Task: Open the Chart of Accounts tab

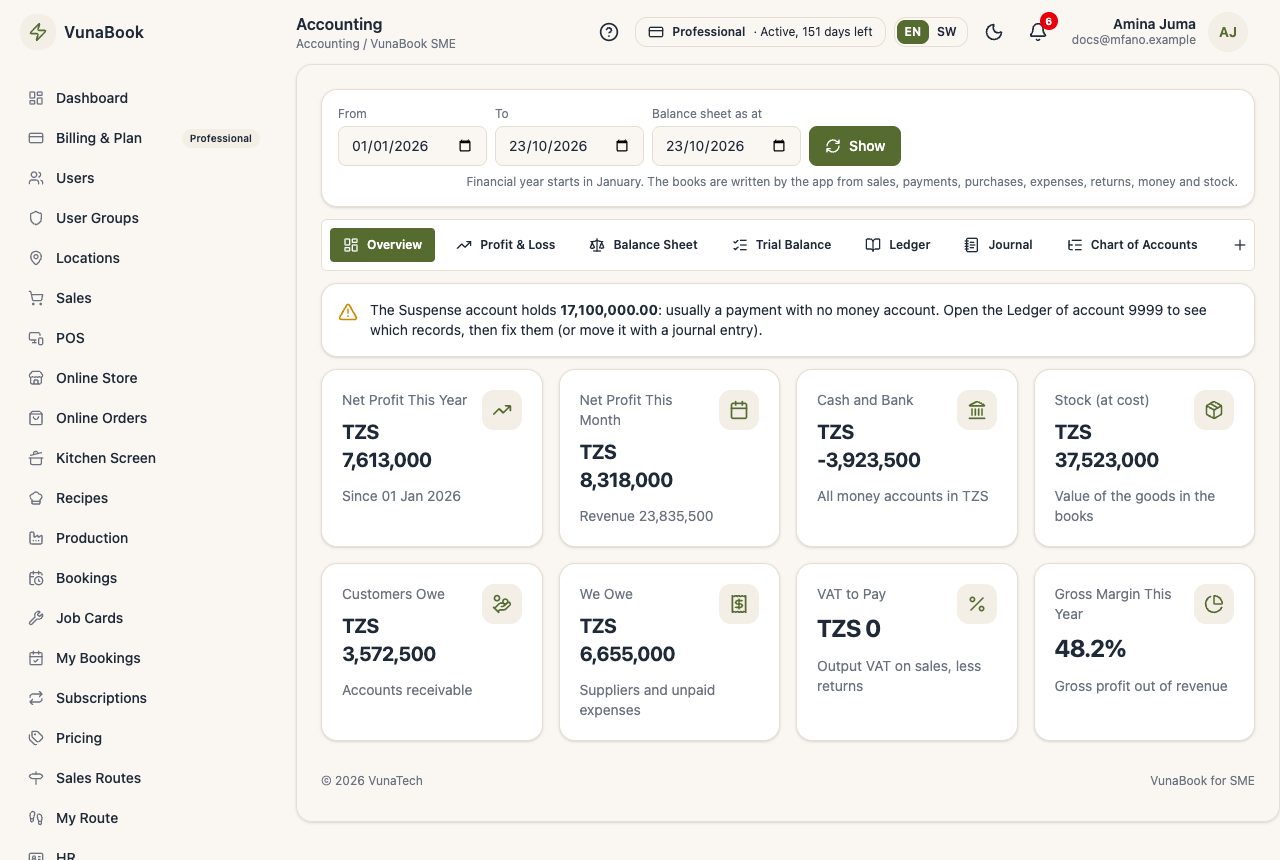Action: tap(1132, 245)
